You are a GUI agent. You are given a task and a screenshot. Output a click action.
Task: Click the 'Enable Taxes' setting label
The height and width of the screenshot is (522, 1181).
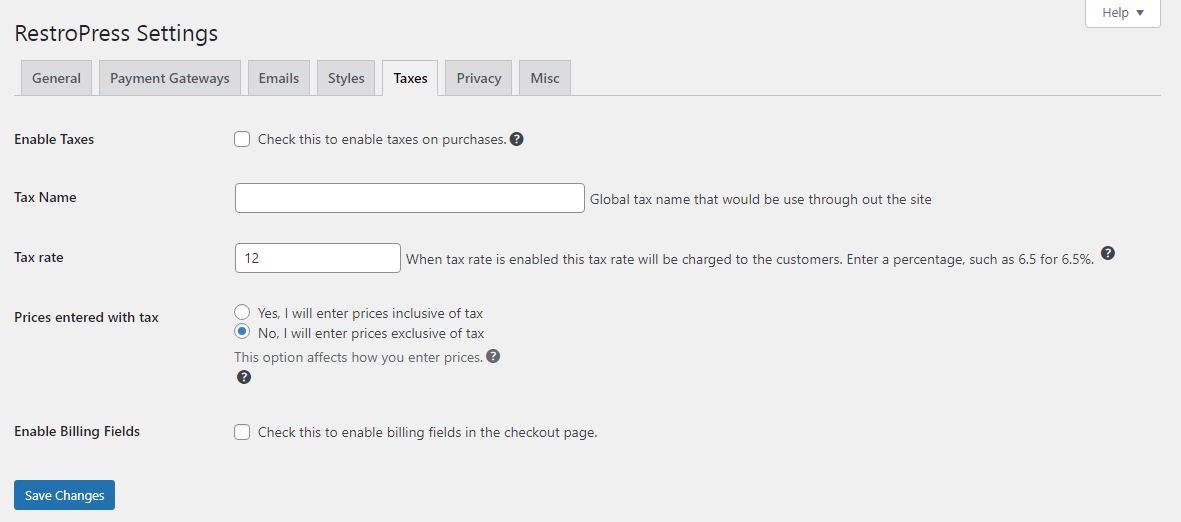click(x=54, y=139)
